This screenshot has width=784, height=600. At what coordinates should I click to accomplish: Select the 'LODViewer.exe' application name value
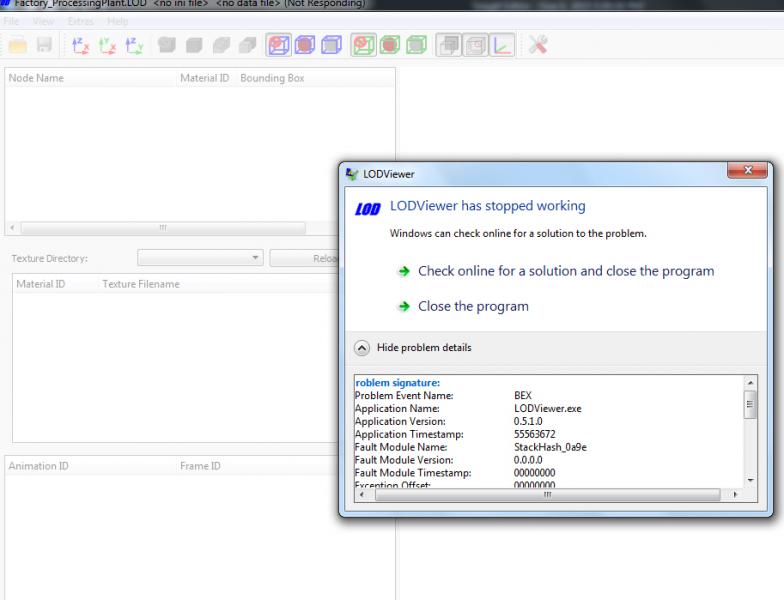point(548,408)
